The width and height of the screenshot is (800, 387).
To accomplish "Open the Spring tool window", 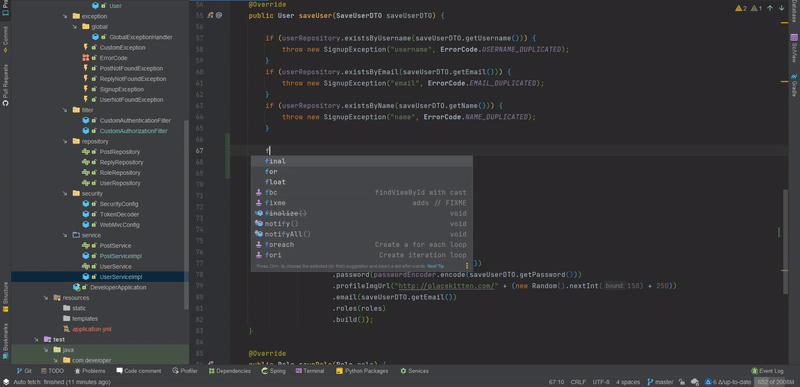I will [273, 371].
